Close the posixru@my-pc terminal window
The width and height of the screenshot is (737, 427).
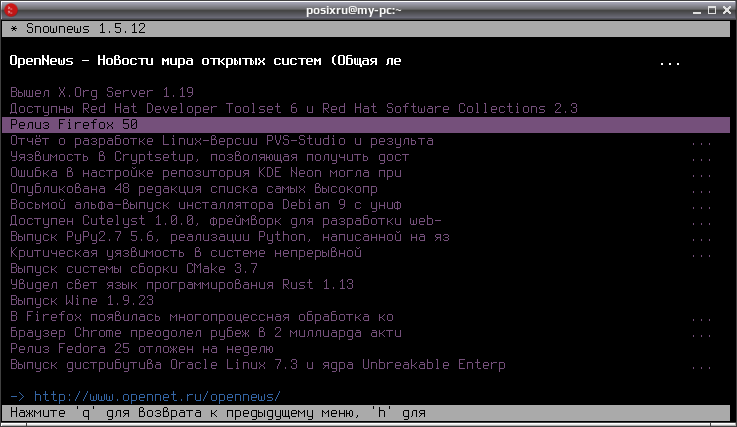coord(727,10)
